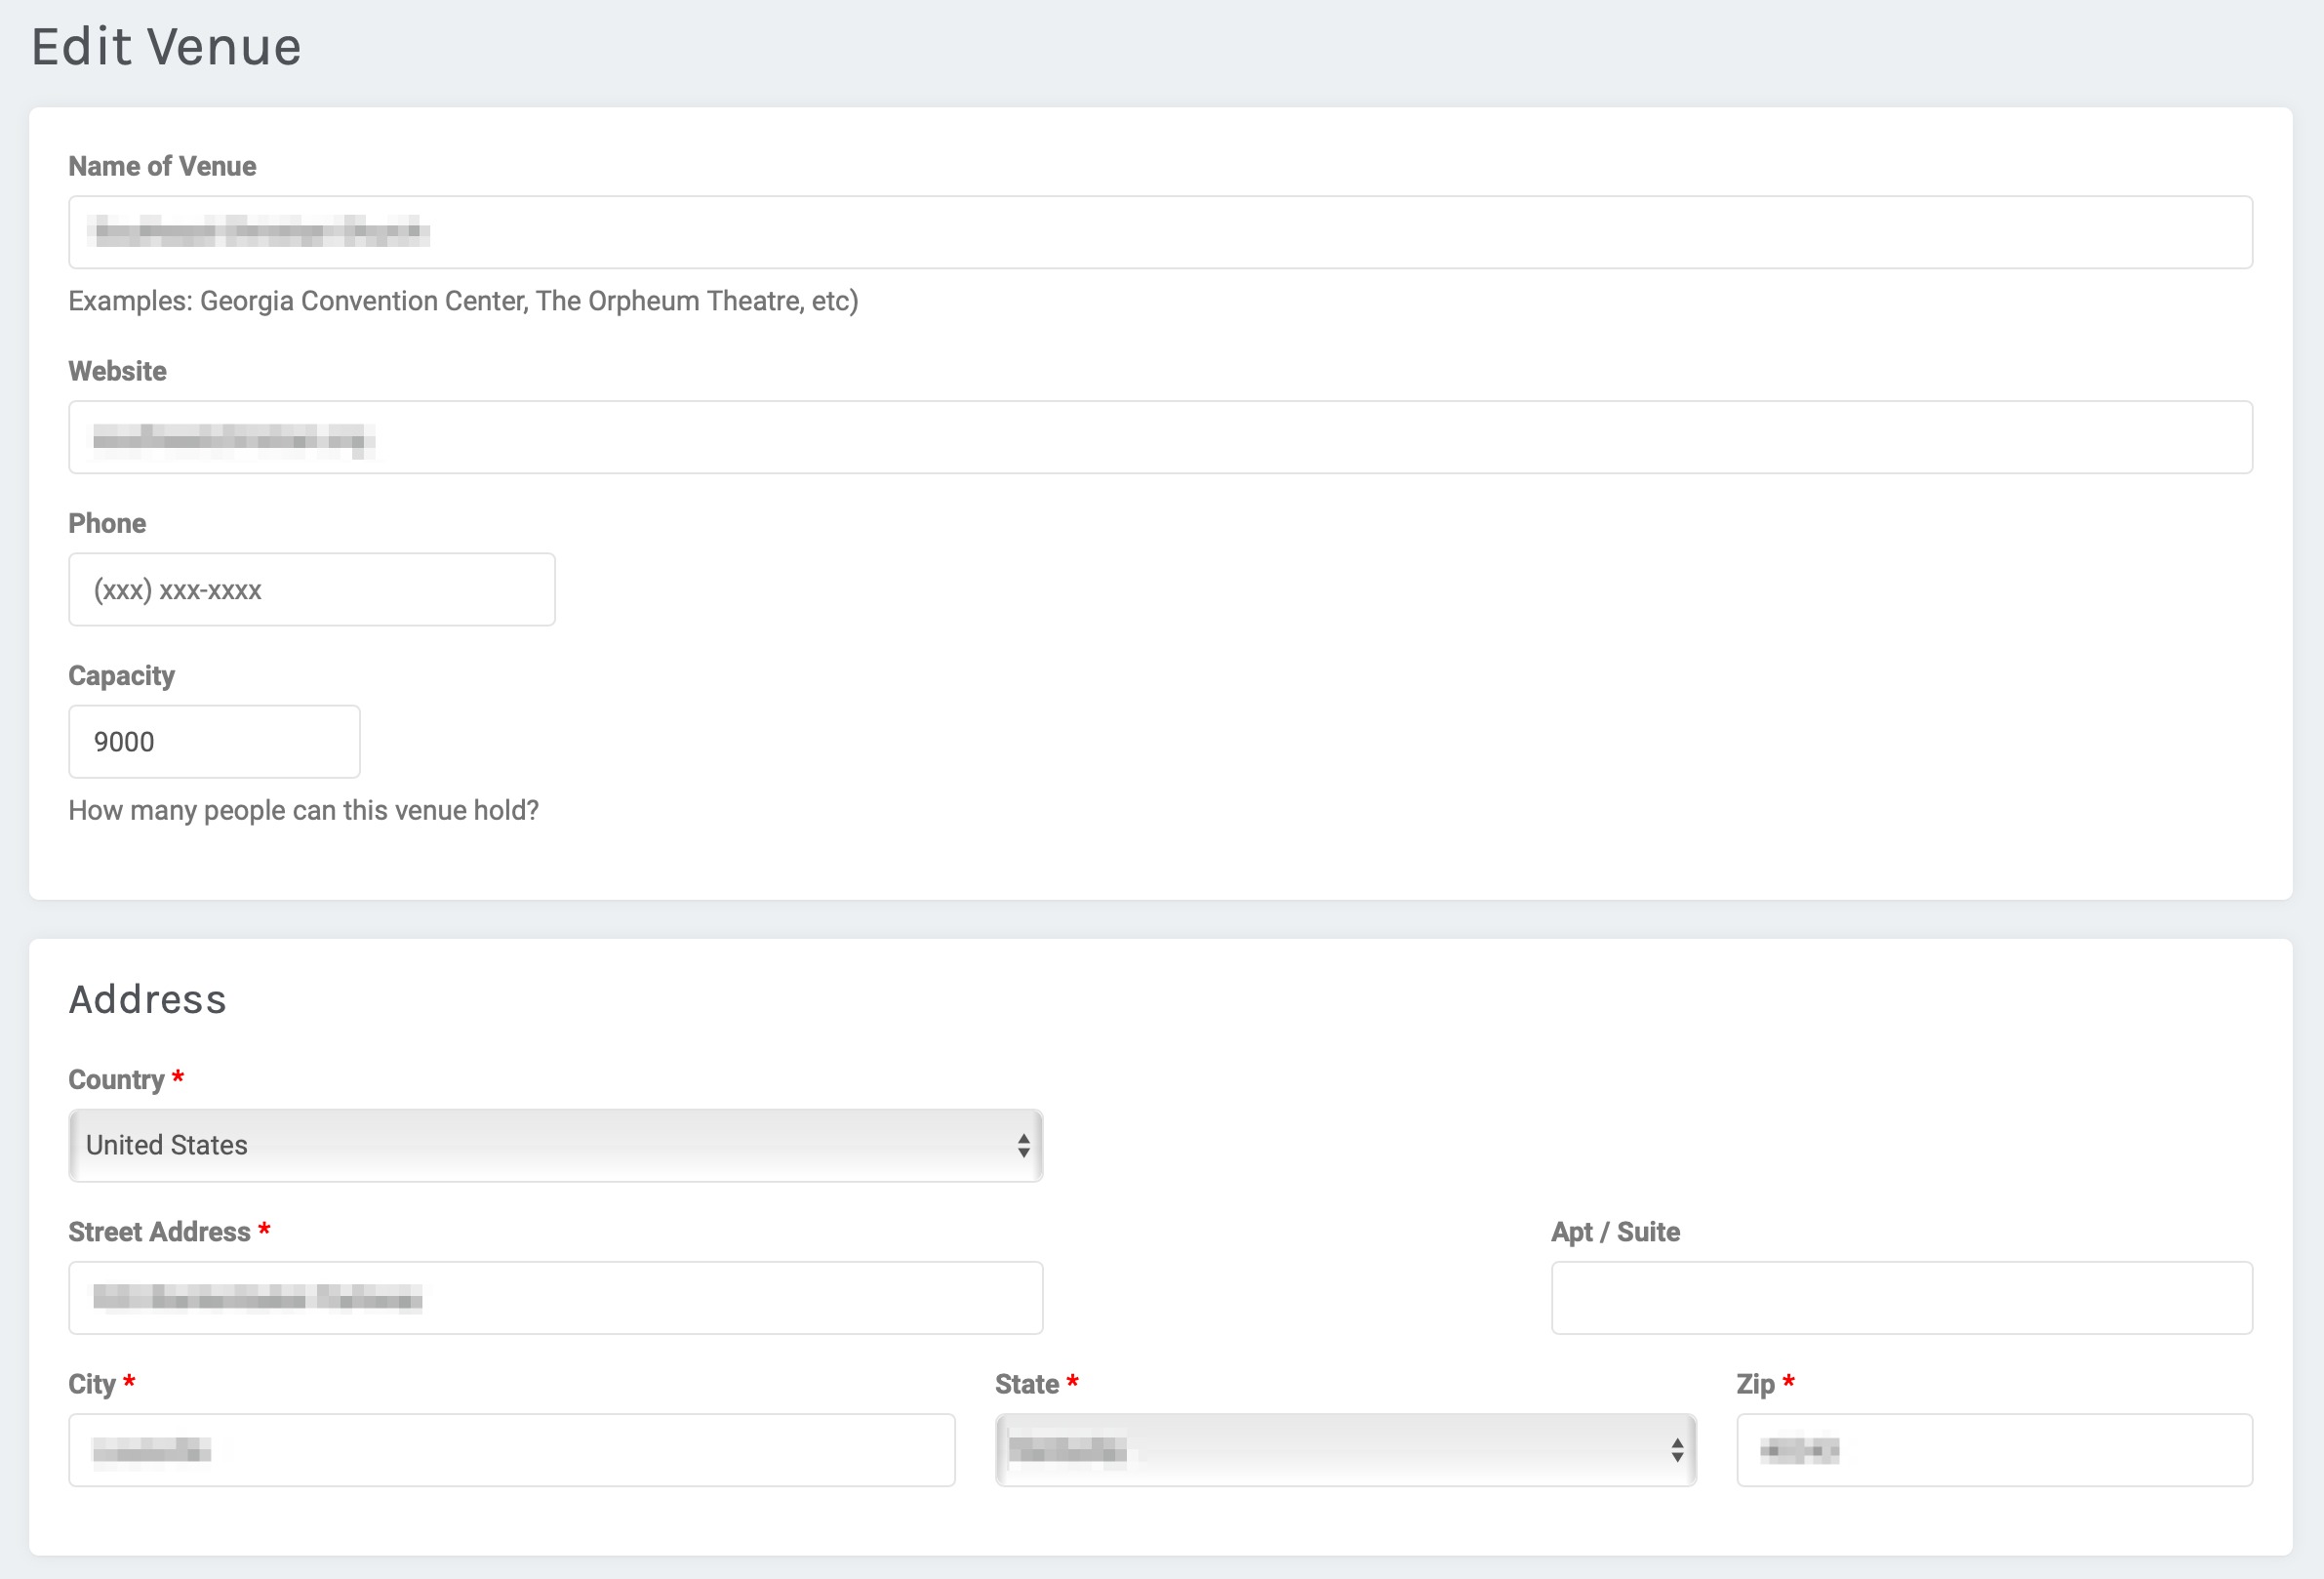Click the Zip code input field

click(1994, 1449)
